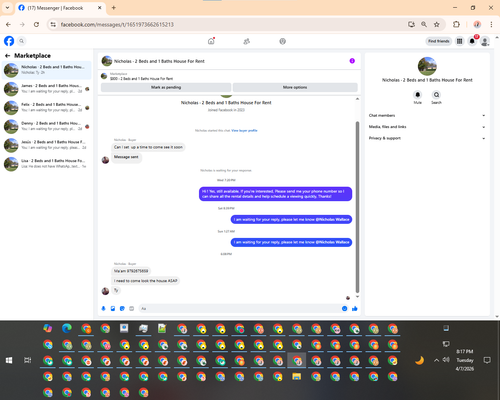The height and width of the screenshot is (400, 500).
Task: Open the James conversation in the list
Action: [x=46, y=89]
